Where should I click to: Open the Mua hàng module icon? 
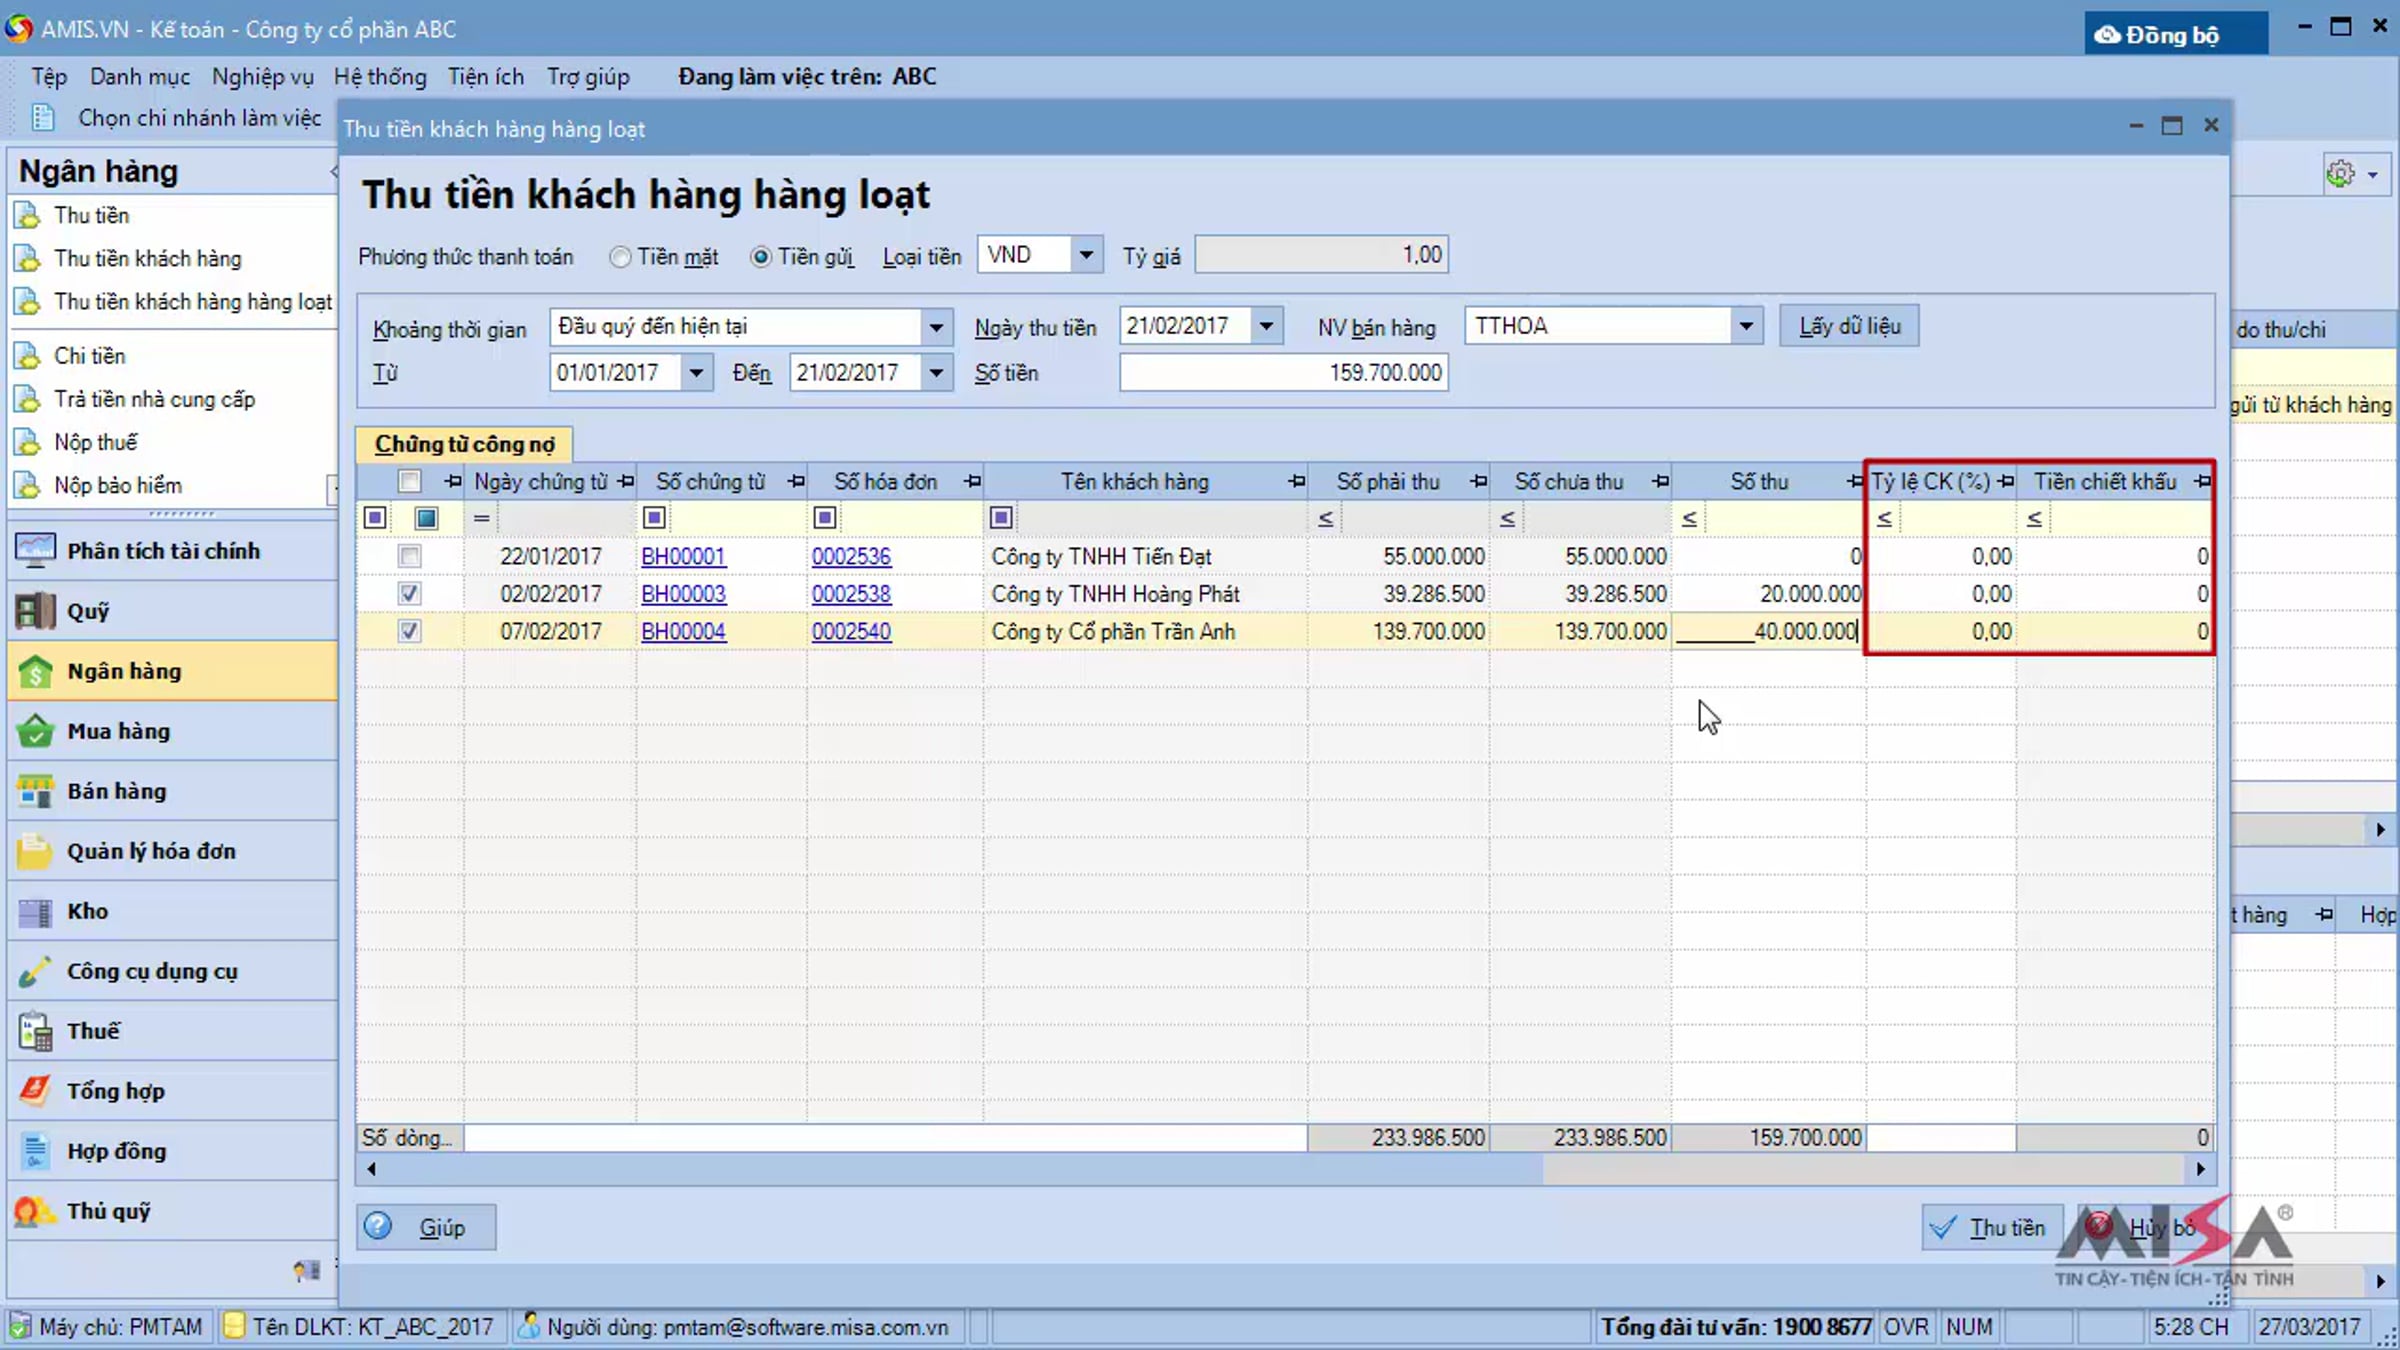[x=35, y=731]
